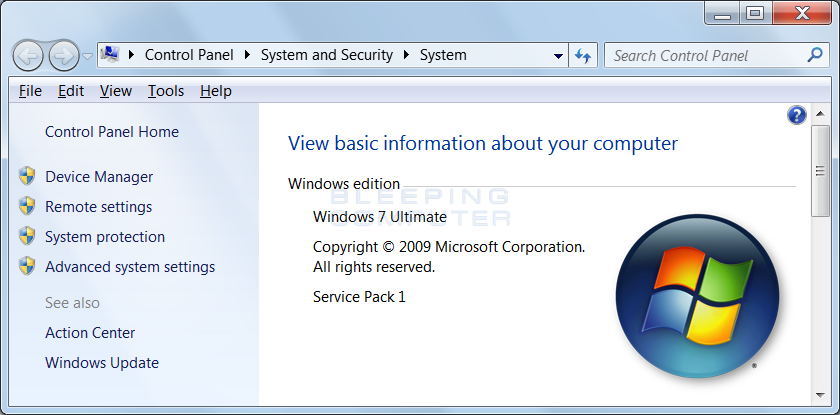Click the shield icon beside Remote settings
Viewport: 840px width, 415px height.
(27, 206)
